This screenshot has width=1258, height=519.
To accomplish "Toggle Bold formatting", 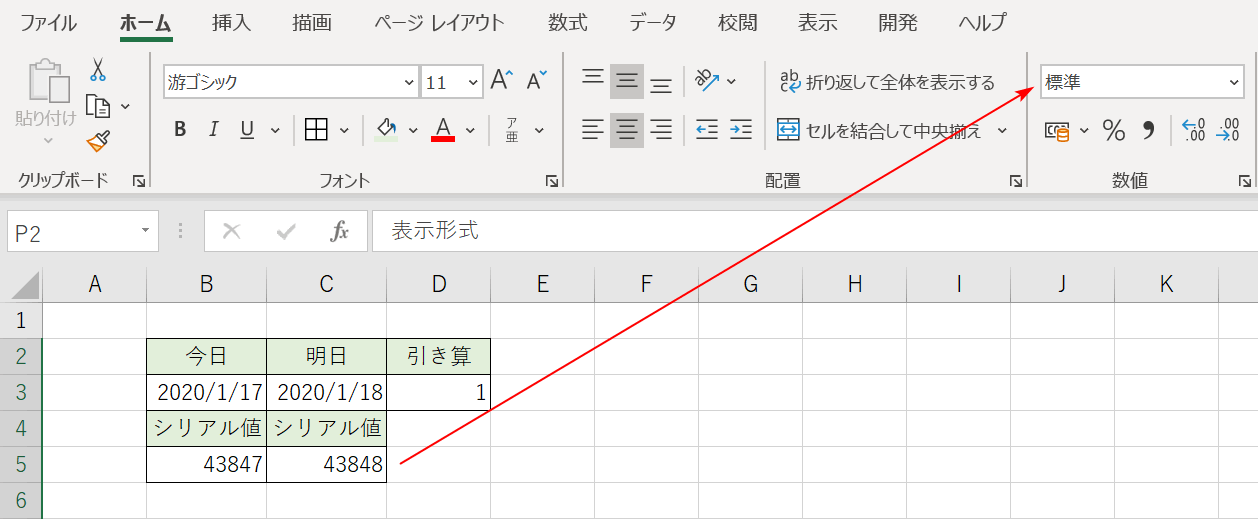I will coord(180,129).
